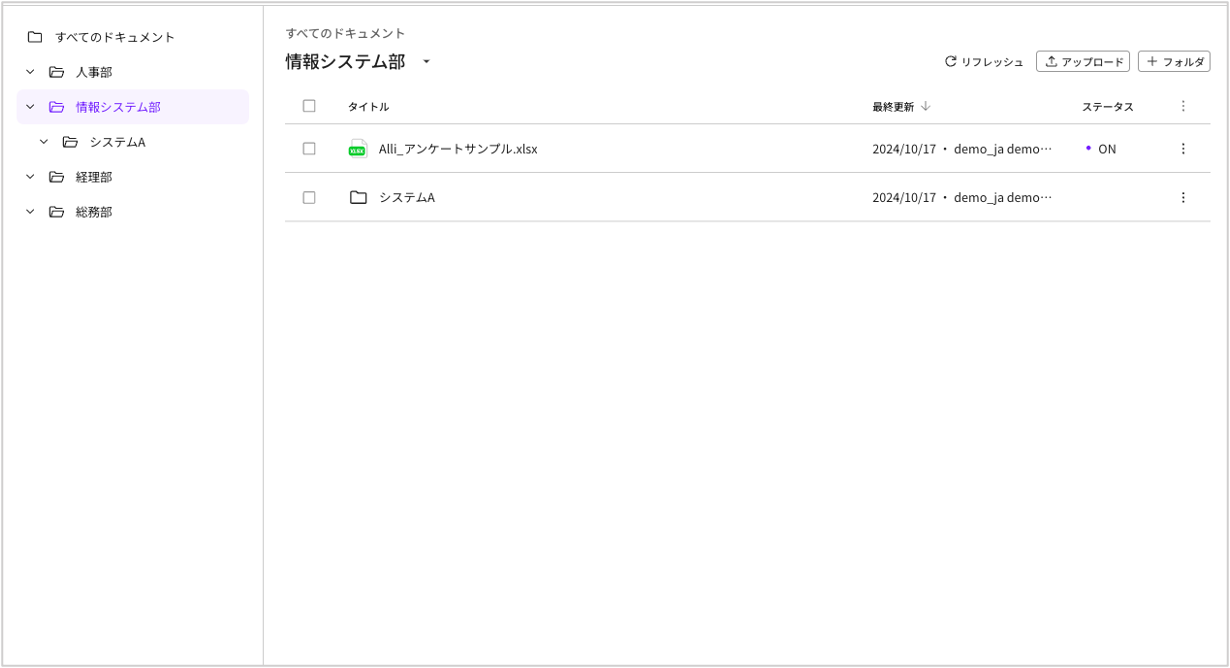Collapse the 情報システム部 tree node chevron
1230x668 pixels.
30,107
